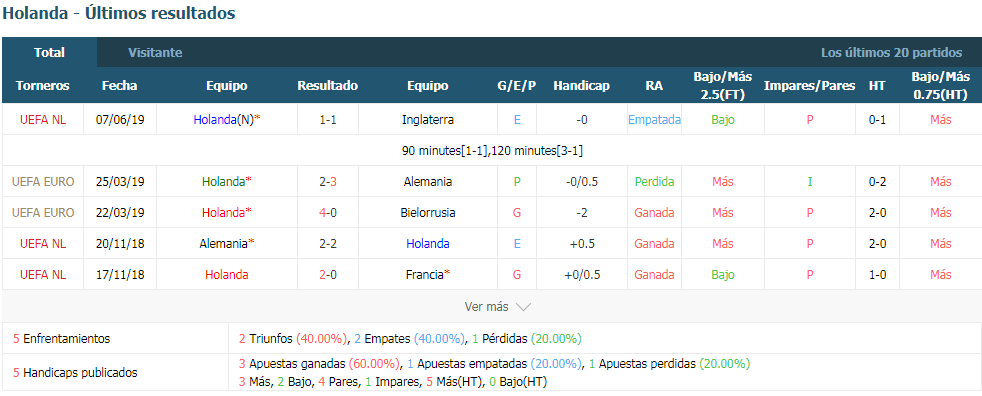Viewport: 982px width, 396px height.
Task: Open Bielorrusia team page
Action: pyautogui.click(x=428, y=212)
